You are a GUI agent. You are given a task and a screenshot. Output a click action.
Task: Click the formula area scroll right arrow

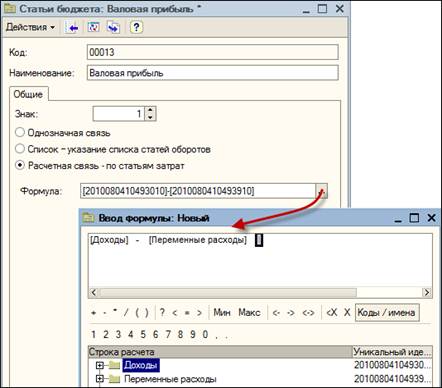(x=426, y=292)
